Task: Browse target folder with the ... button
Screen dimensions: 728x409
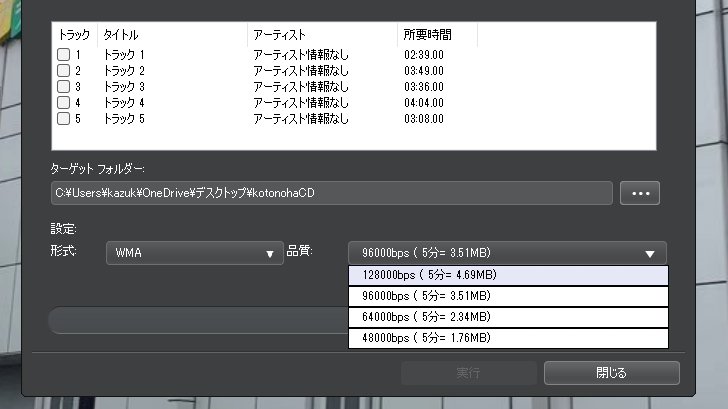Action: (x=640, y=193)
